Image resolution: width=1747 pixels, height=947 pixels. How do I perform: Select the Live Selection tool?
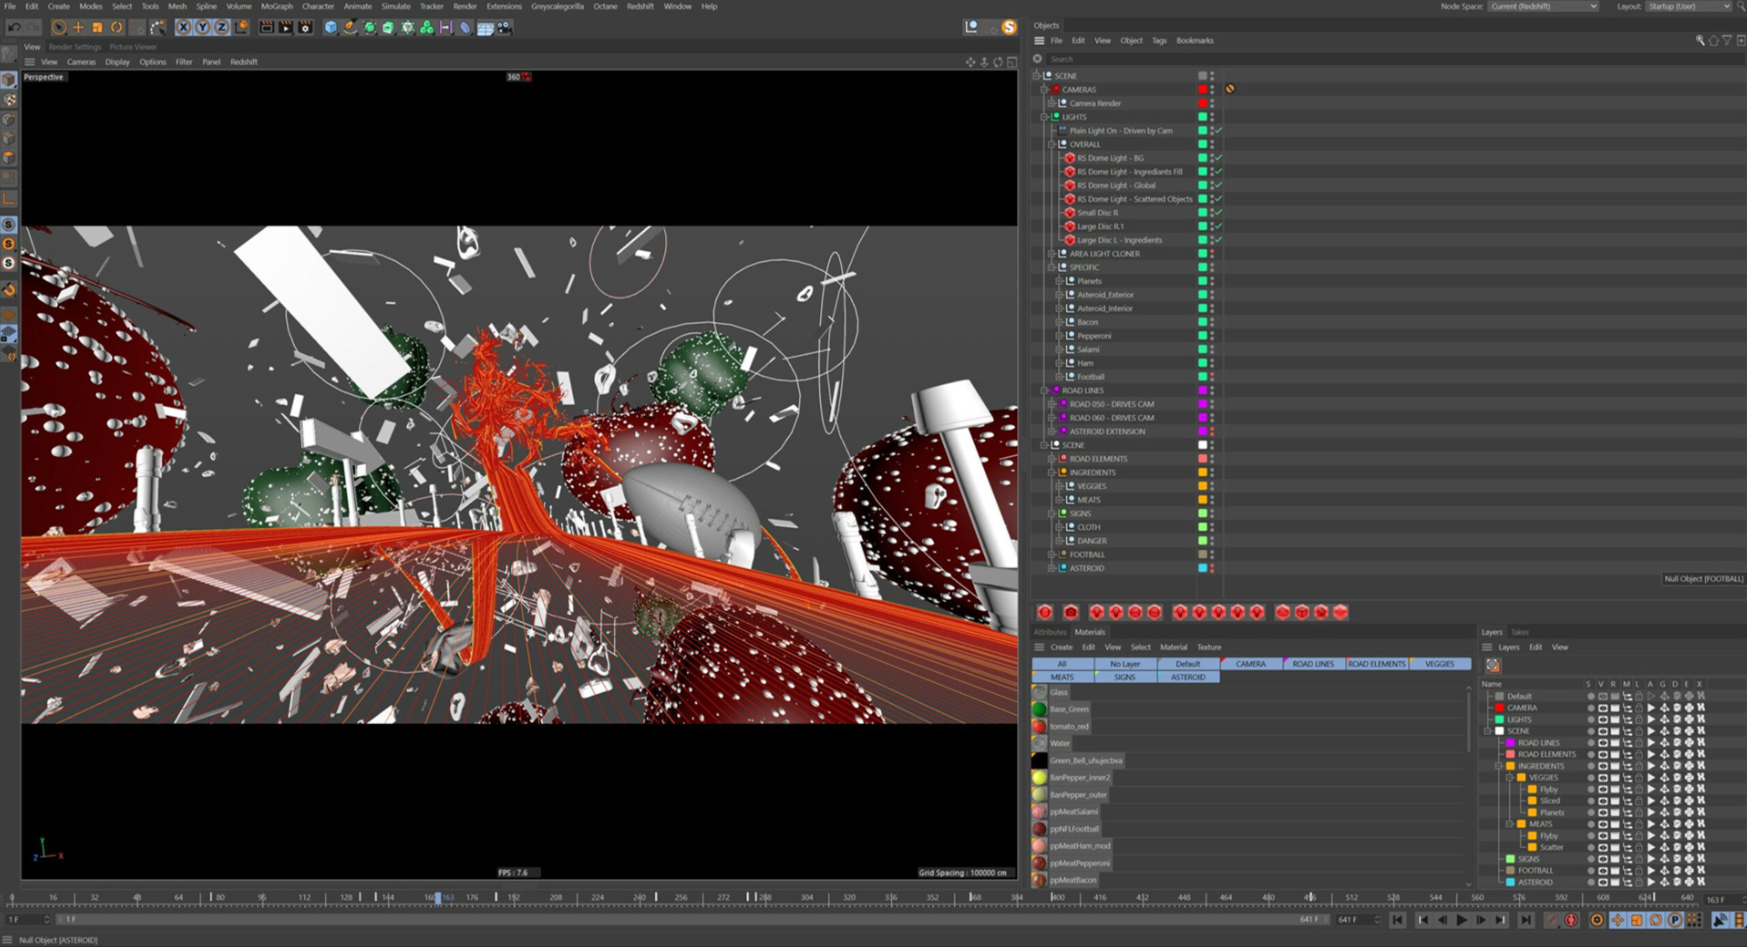tap(58, 28)
